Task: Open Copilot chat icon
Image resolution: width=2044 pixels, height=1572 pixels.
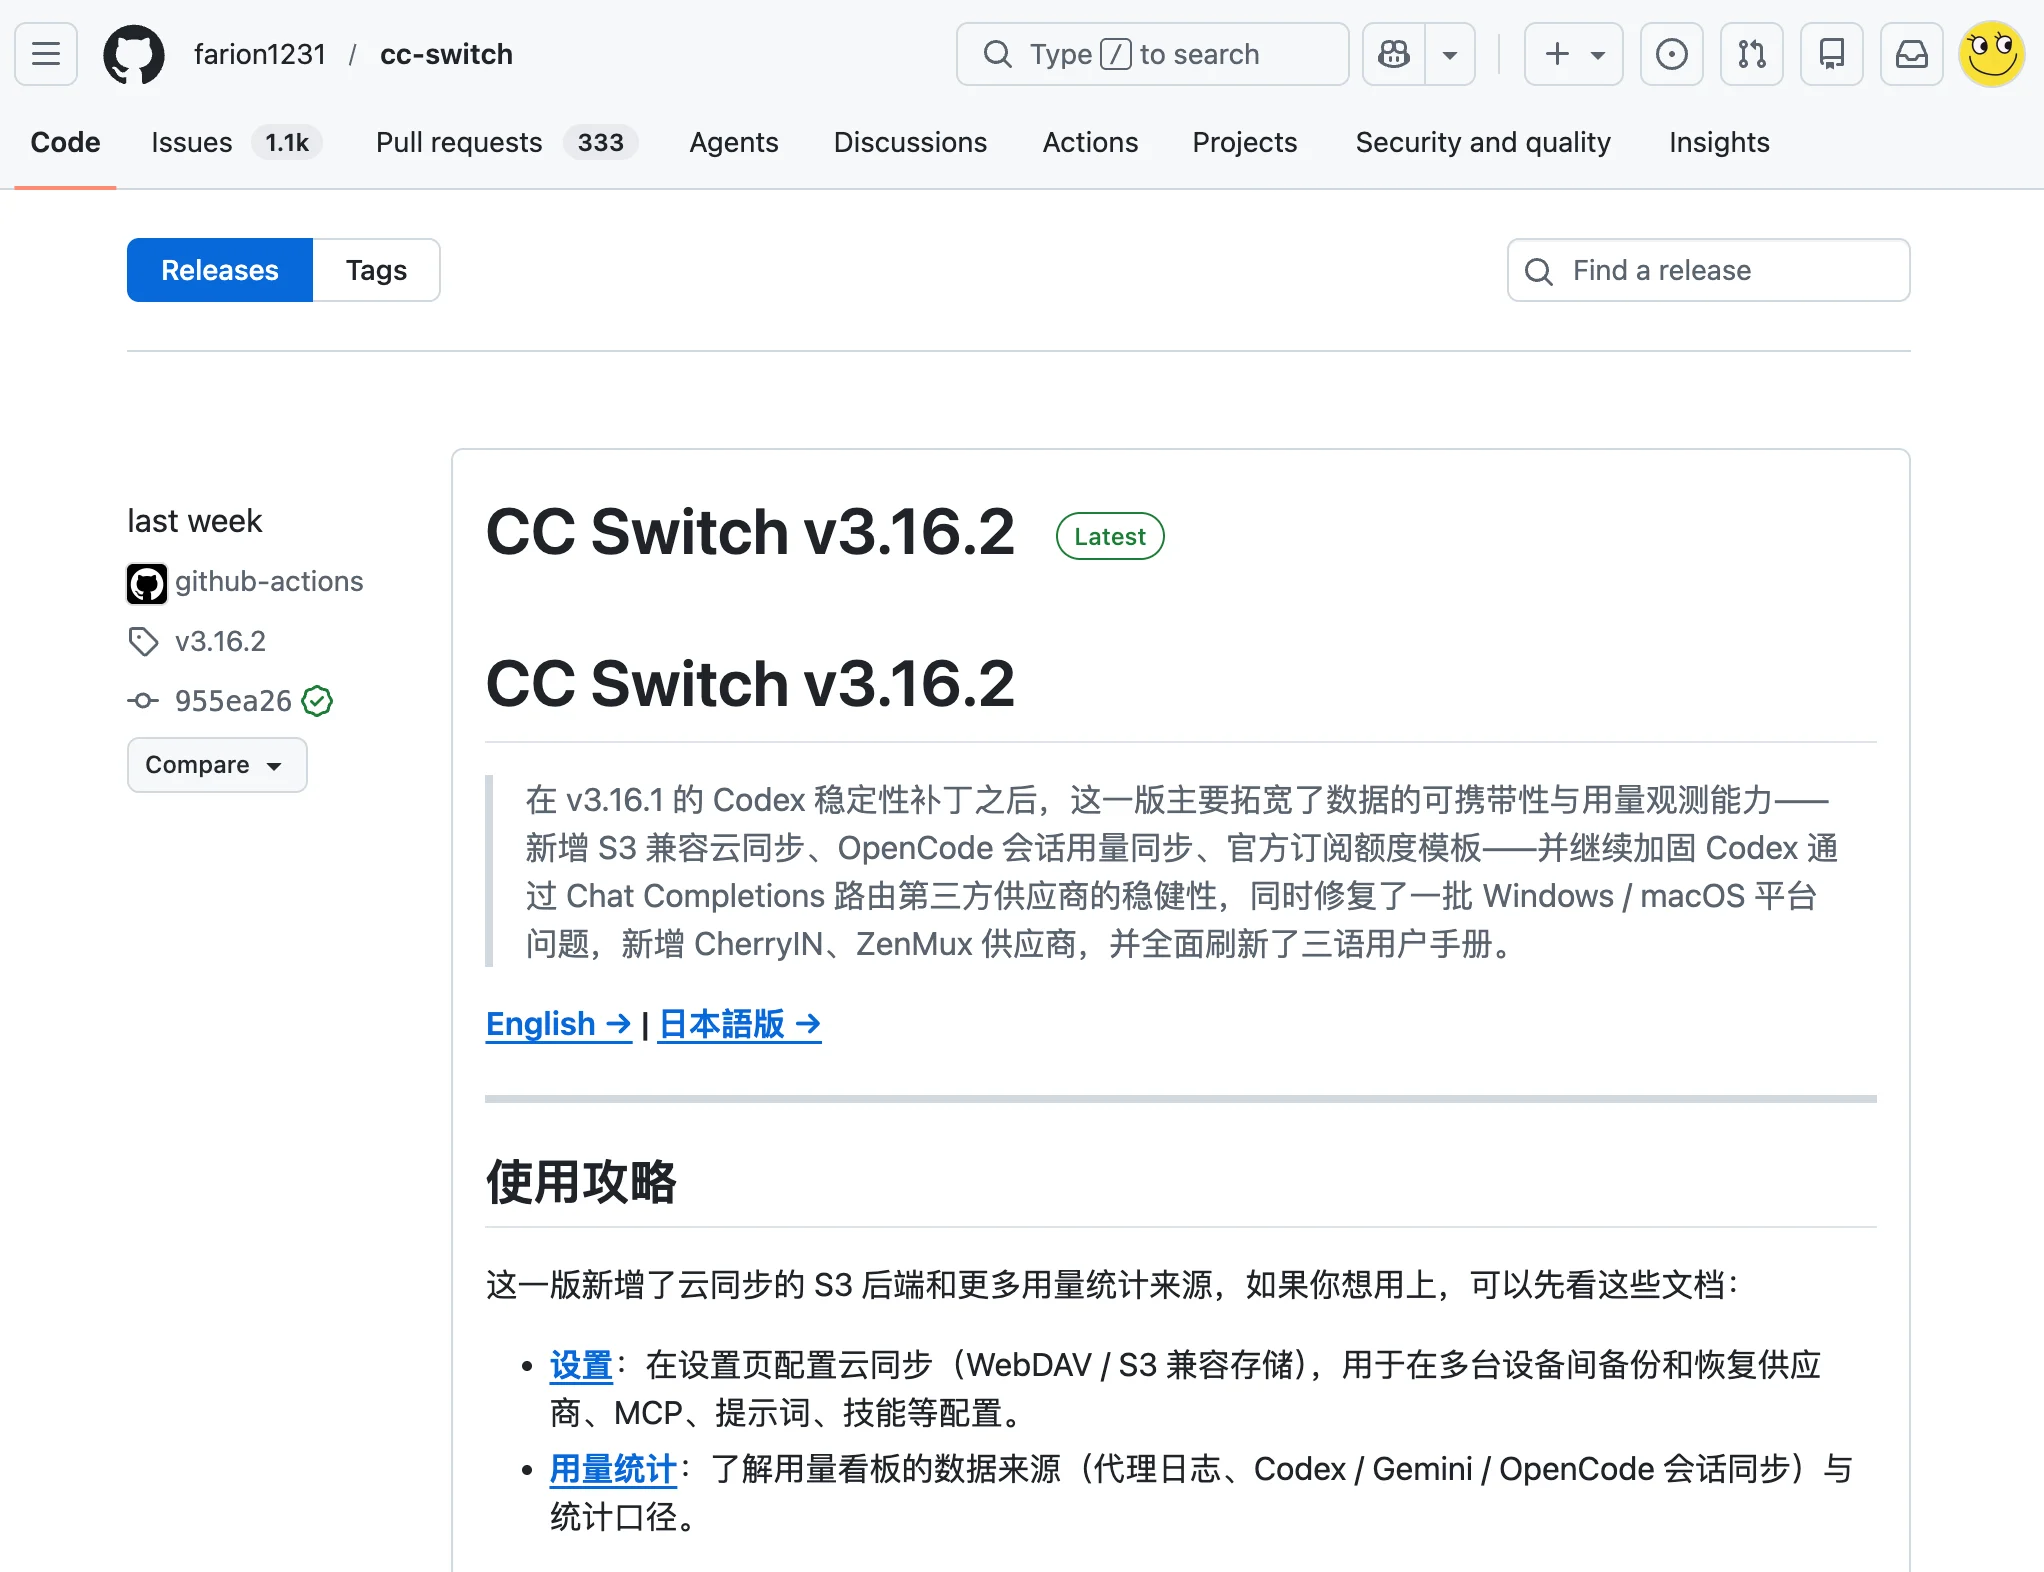Action: (1394, 54)
